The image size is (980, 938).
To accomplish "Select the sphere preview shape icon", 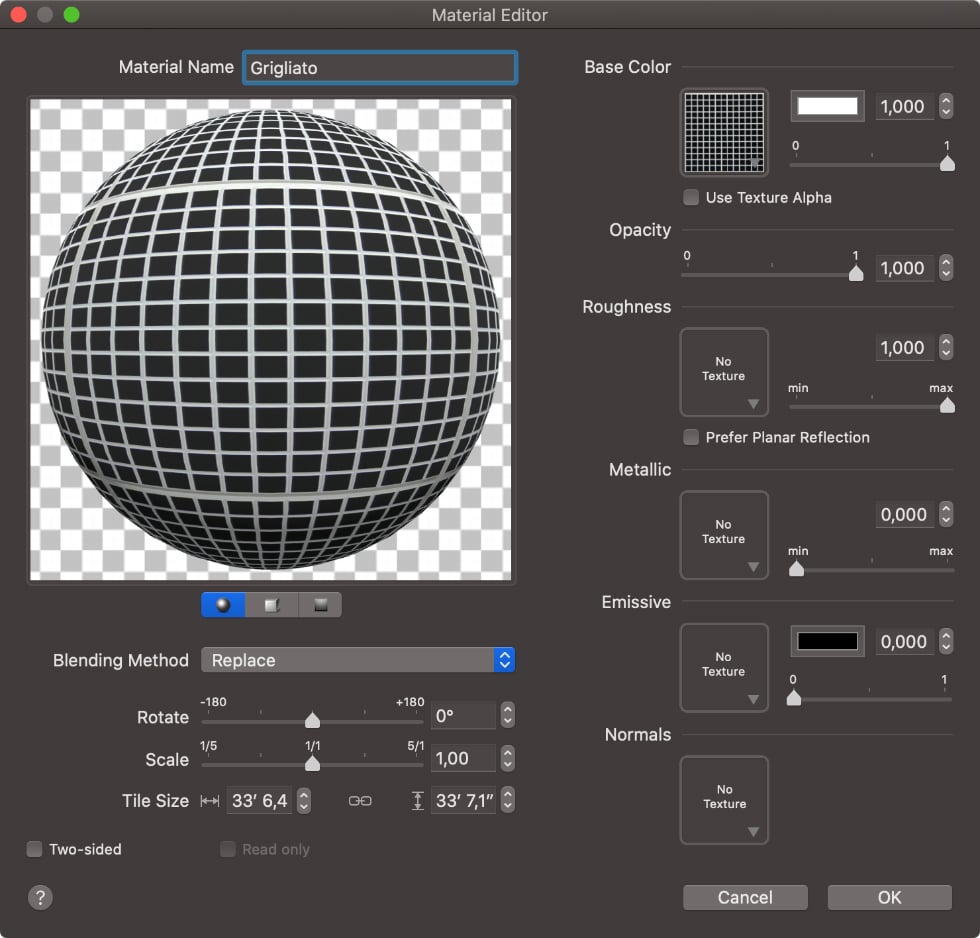I will (x=223, y=605).
